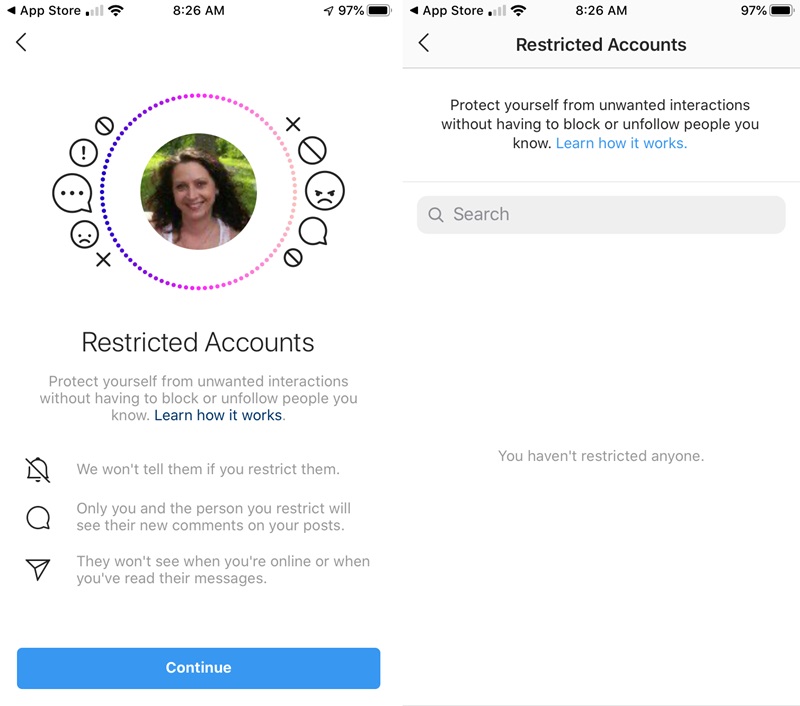Focus the Search input field
This screenshot has width=800, height=706.
601,215
